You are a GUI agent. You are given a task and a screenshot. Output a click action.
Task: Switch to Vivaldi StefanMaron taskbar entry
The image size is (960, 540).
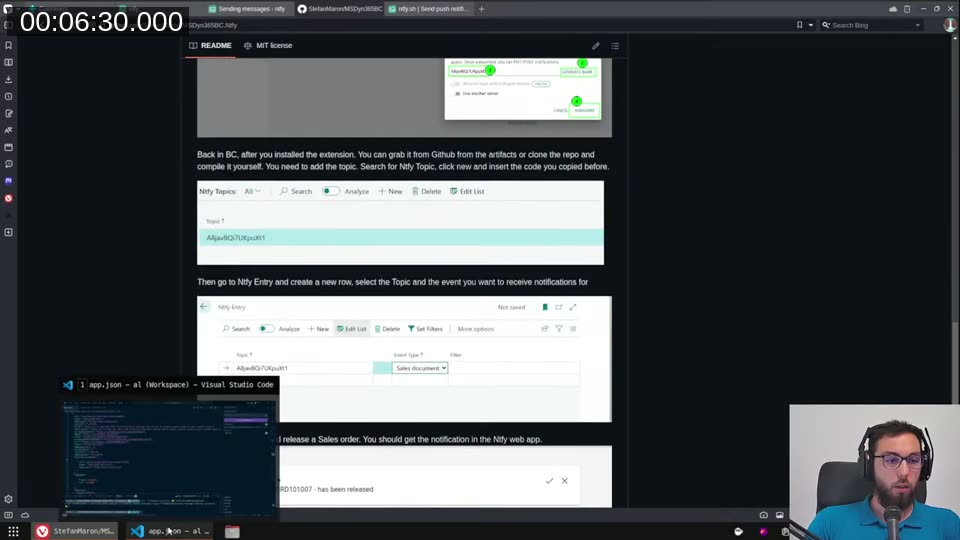(x=74, y=531)
